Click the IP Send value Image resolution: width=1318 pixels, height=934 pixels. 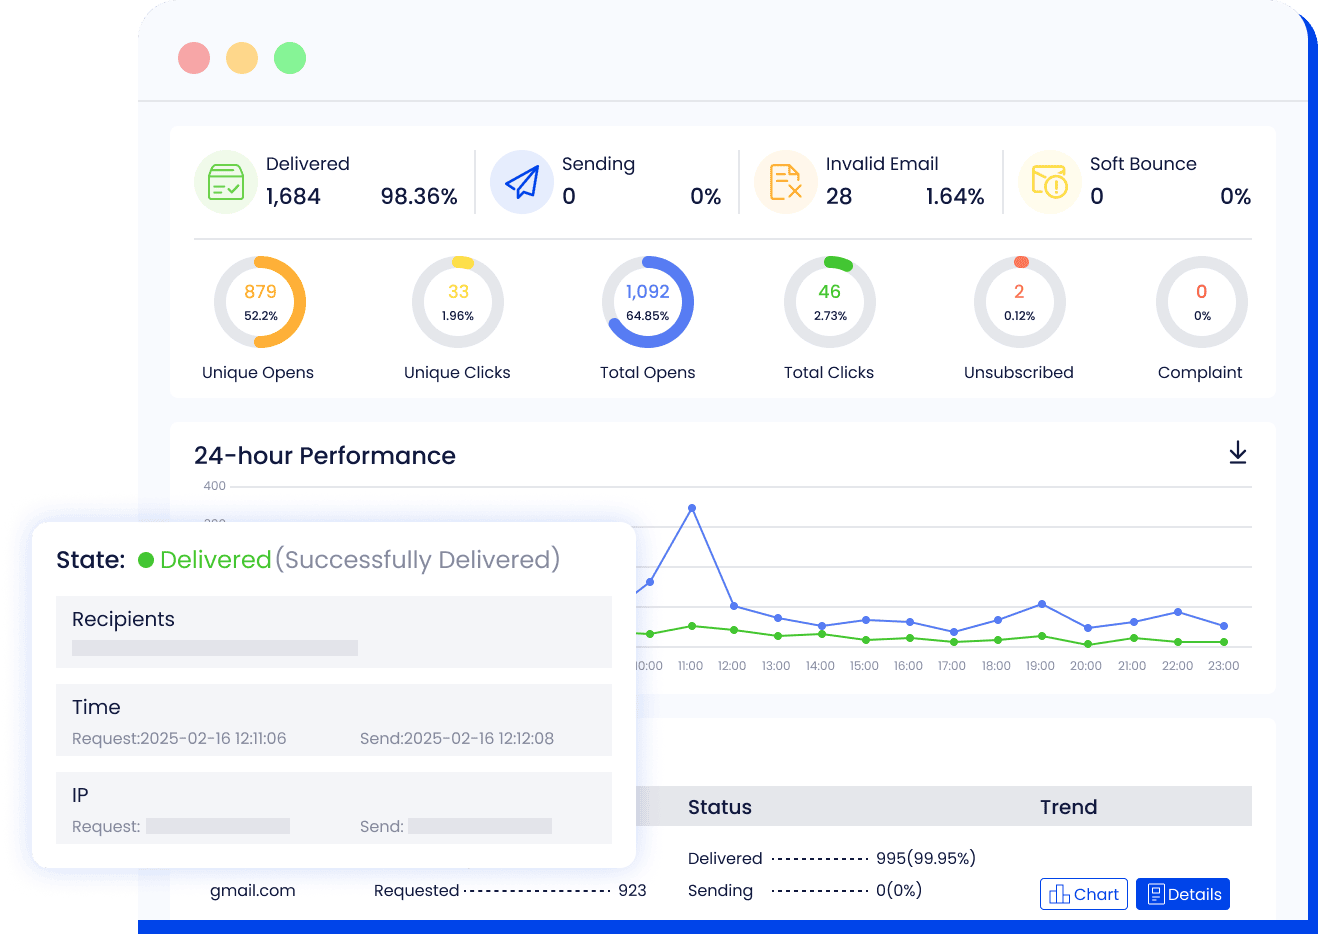[480, 826]
